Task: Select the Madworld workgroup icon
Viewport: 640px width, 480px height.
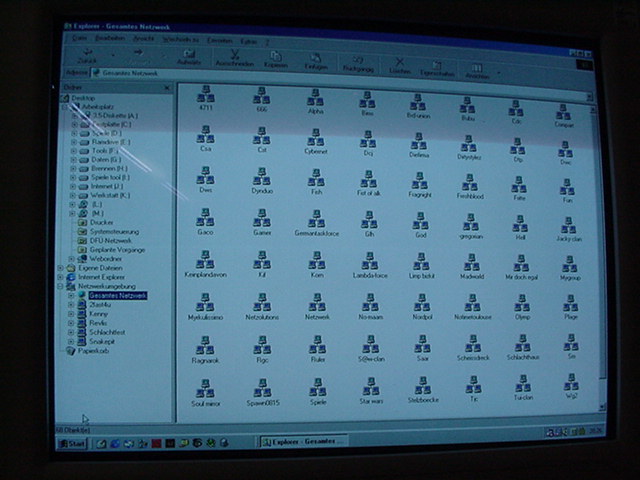Action: tap(472, 267)
